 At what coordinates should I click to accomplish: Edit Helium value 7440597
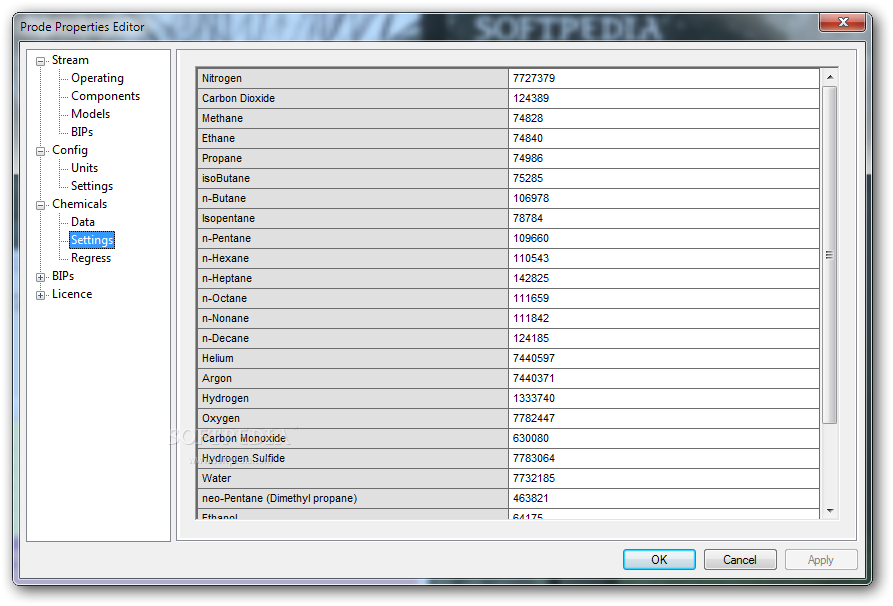(663, 358)
